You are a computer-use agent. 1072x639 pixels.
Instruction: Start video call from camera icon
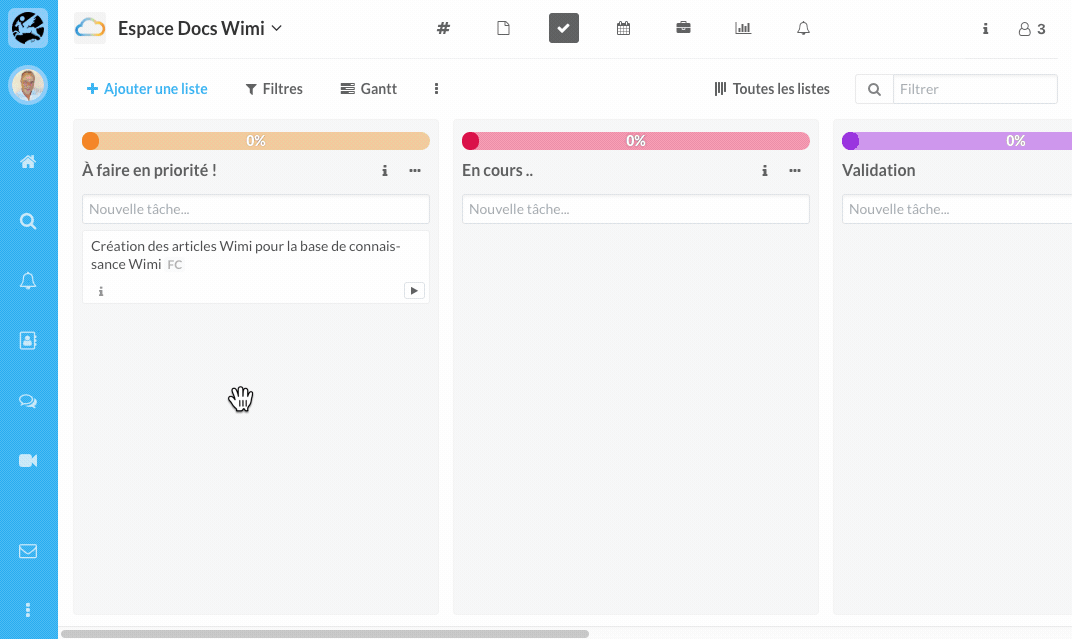coord(28,460)
